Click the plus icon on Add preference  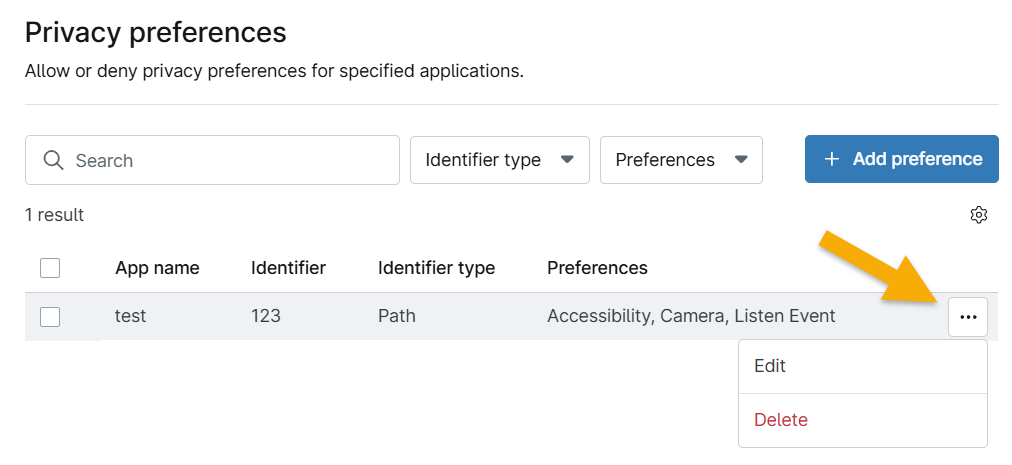tap(831, 160)
